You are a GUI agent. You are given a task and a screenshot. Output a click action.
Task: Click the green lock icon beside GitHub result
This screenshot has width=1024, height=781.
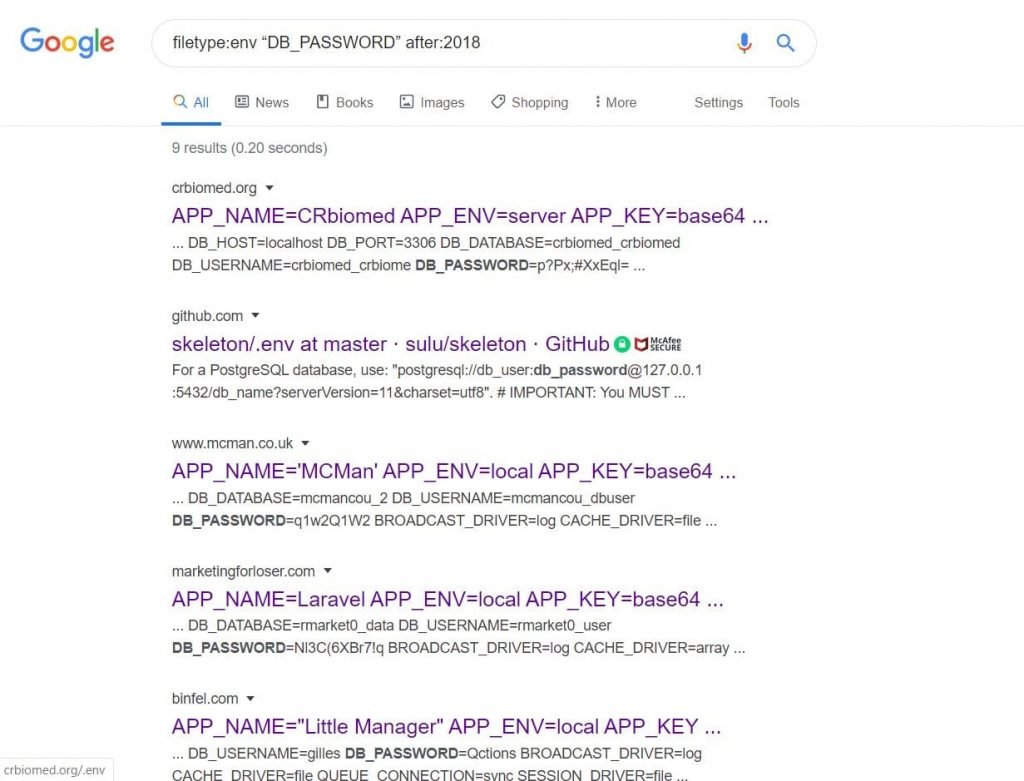[x=622, y=344]
